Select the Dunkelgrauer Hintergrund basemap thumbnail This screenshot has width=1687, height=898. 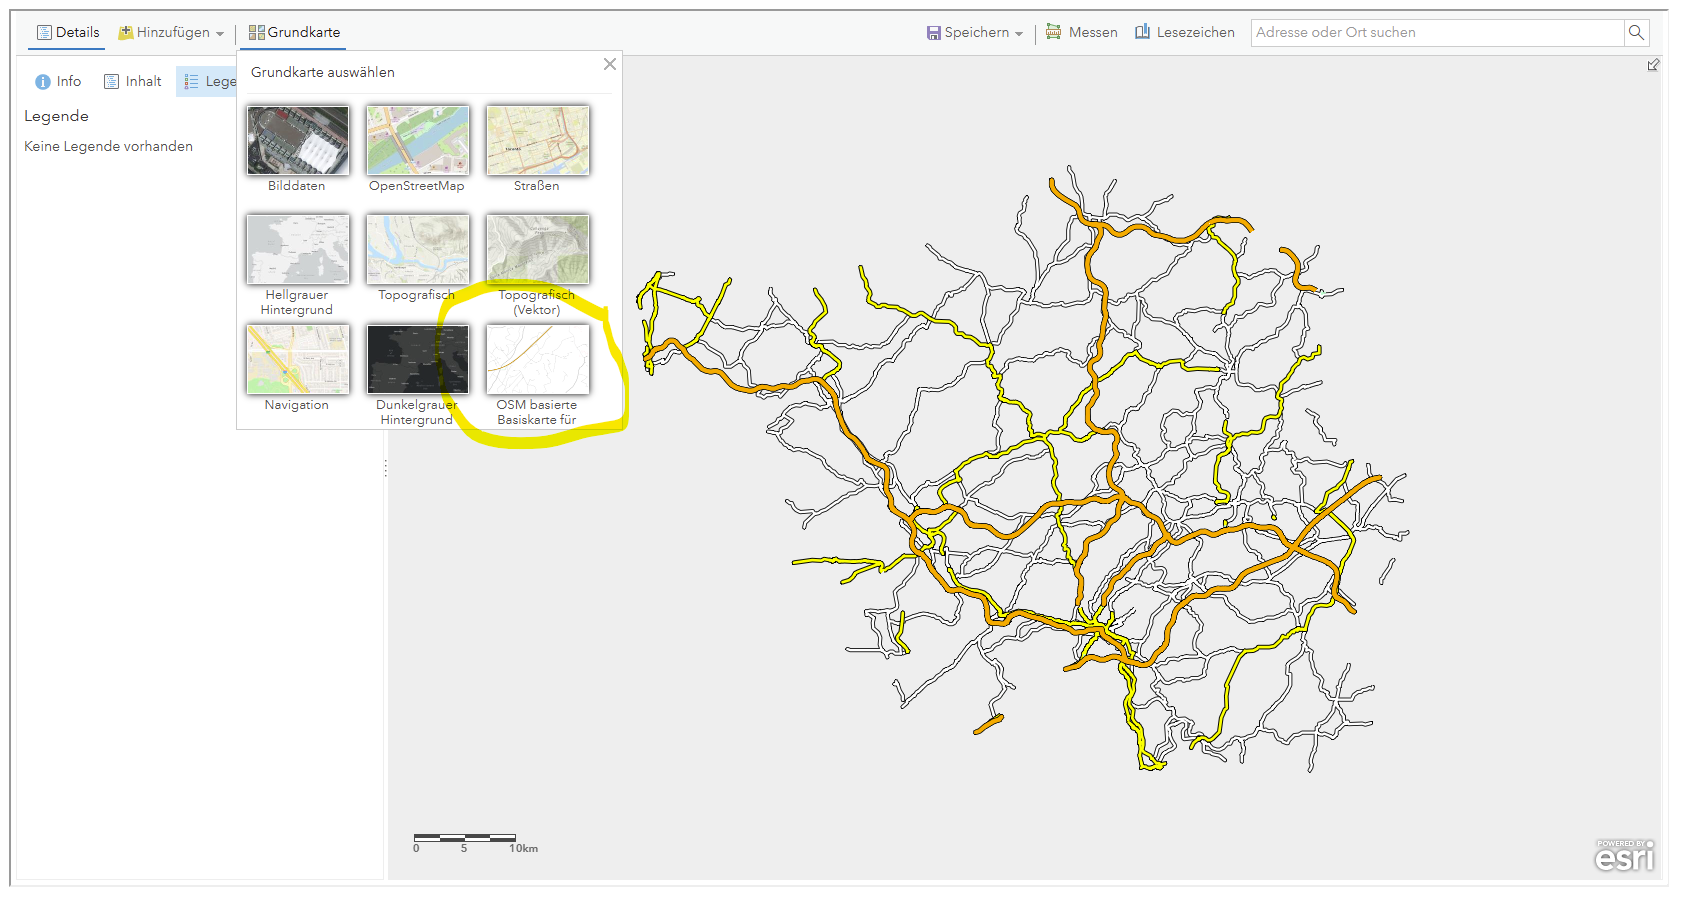pyautogui.click(x=417, y=359)
